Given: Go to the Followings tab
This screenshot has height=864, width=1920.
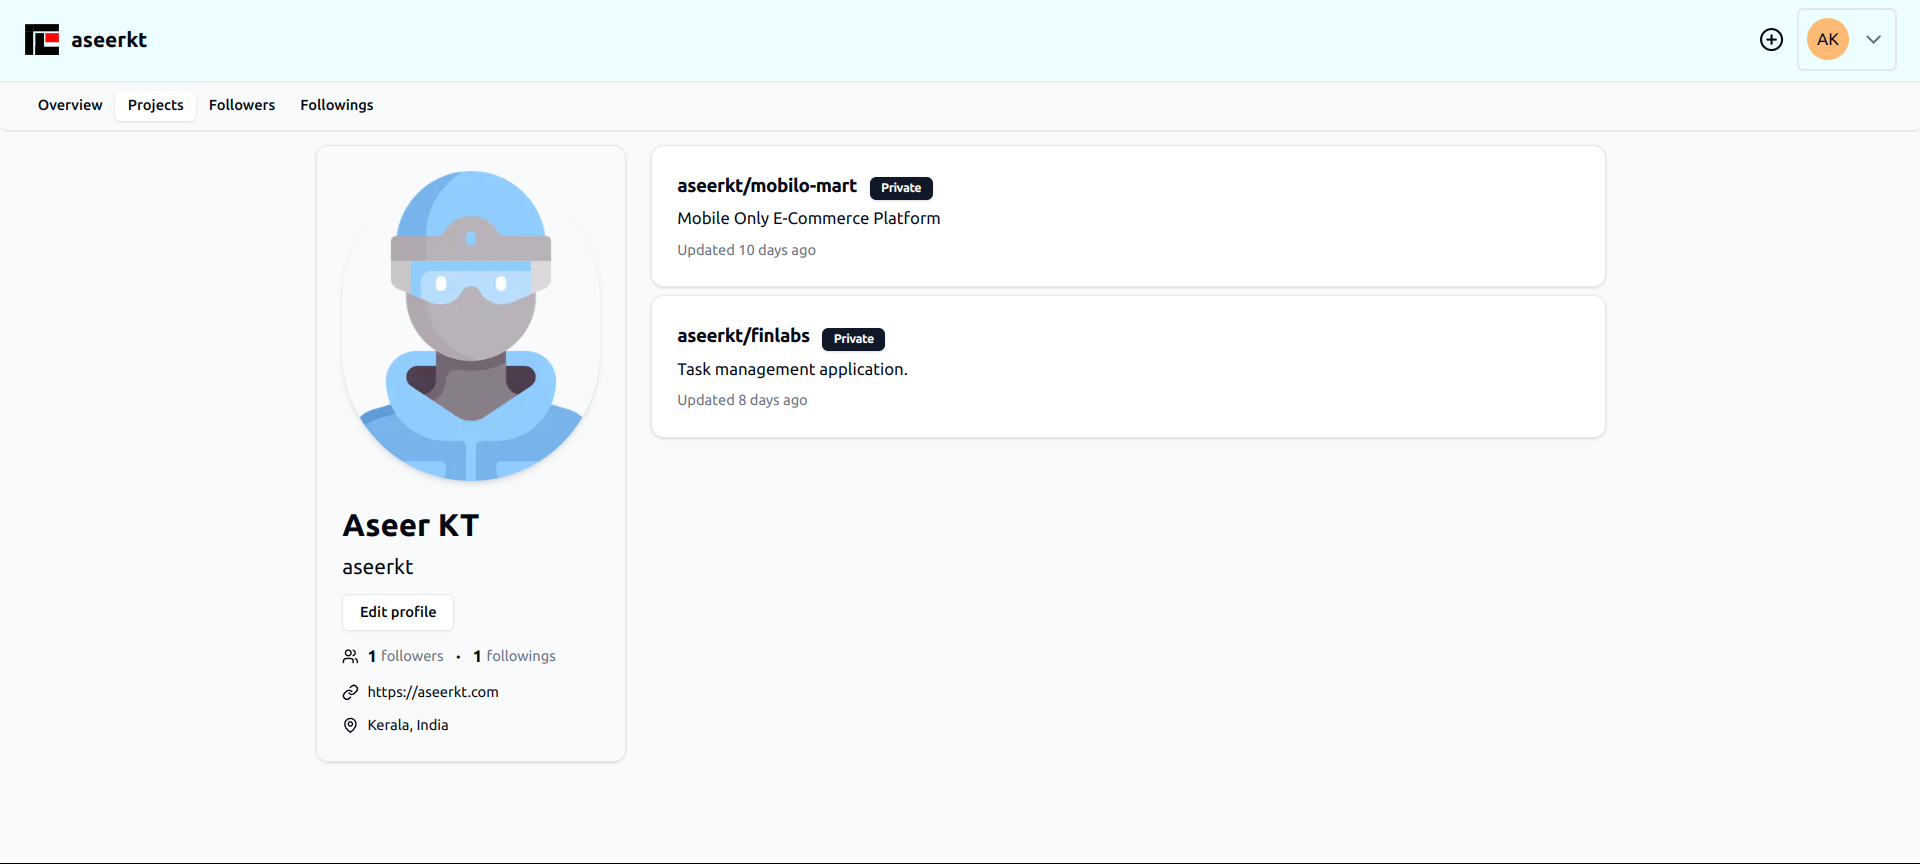Looking at the screenshot, I should pyautogui.click(x=337, y=105).
